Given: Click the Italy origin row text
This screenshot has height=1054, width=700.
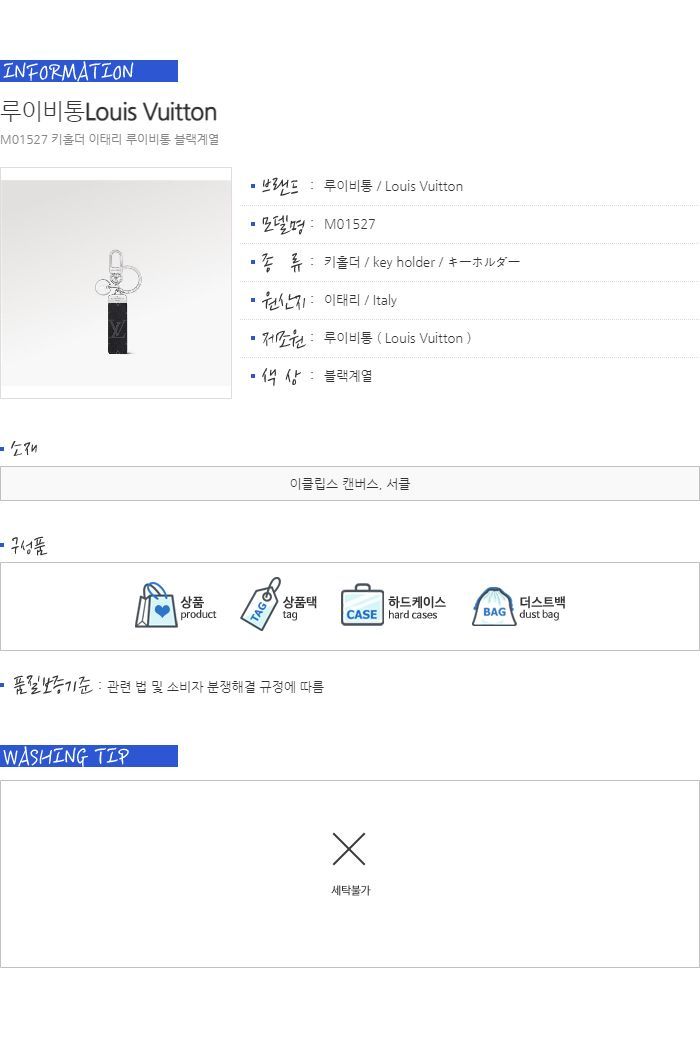Looking at the screenshot, I should pos(360,300).
